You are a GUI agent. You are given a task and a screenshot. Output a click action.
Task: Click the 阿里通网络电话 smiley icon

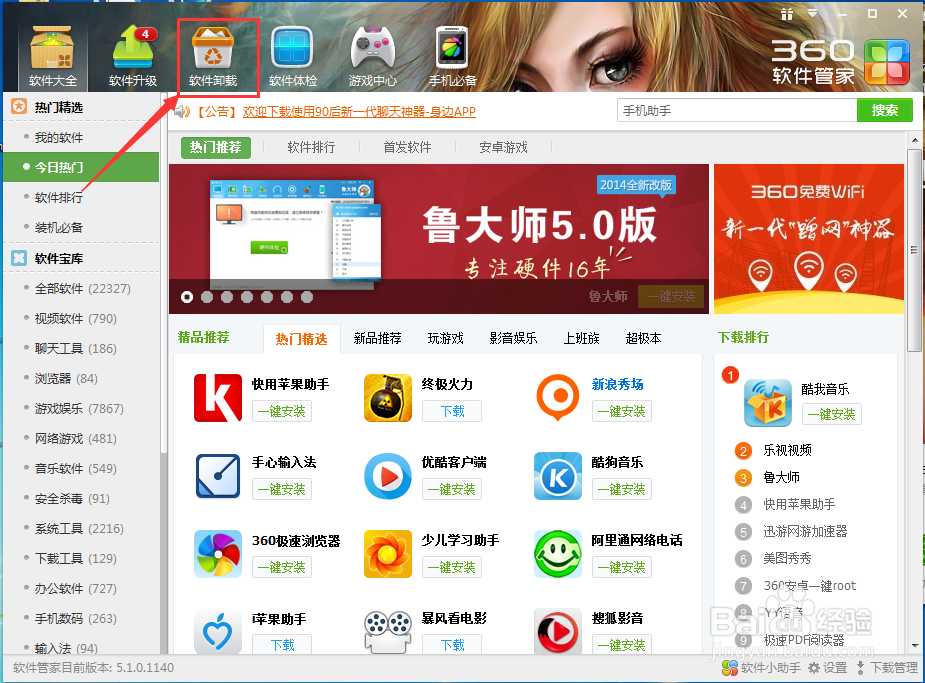pos(557,554)
